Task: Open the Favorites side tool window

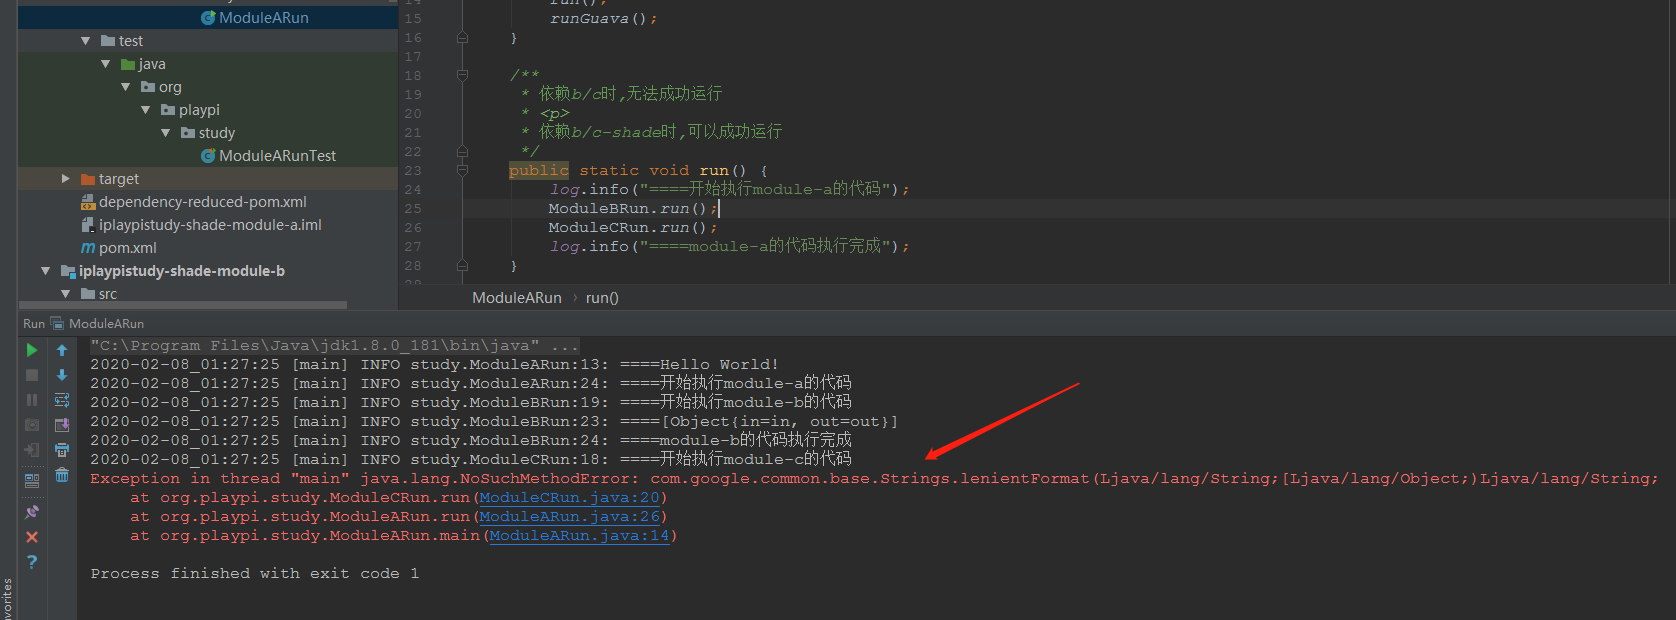Action: [7, 598]
